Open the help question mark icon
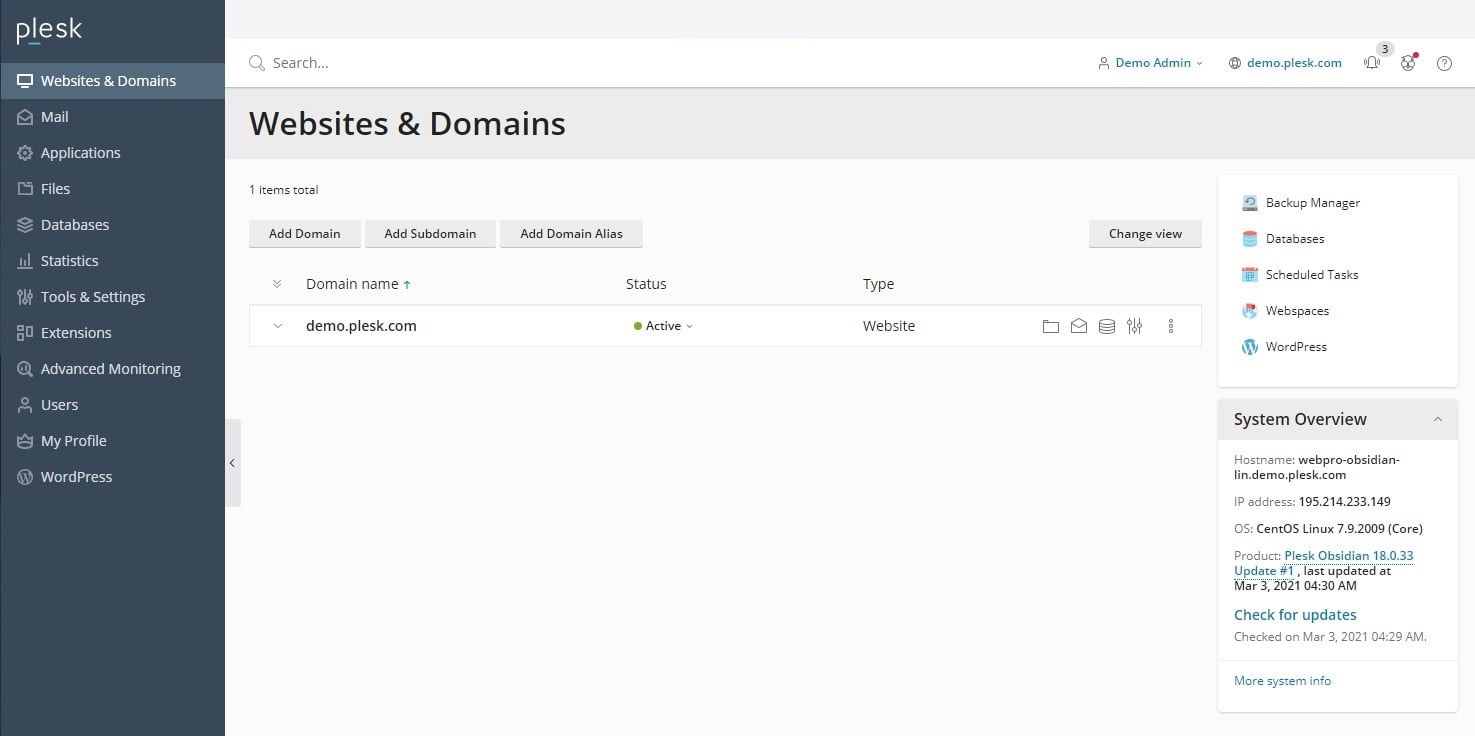 pos(1444,63)
